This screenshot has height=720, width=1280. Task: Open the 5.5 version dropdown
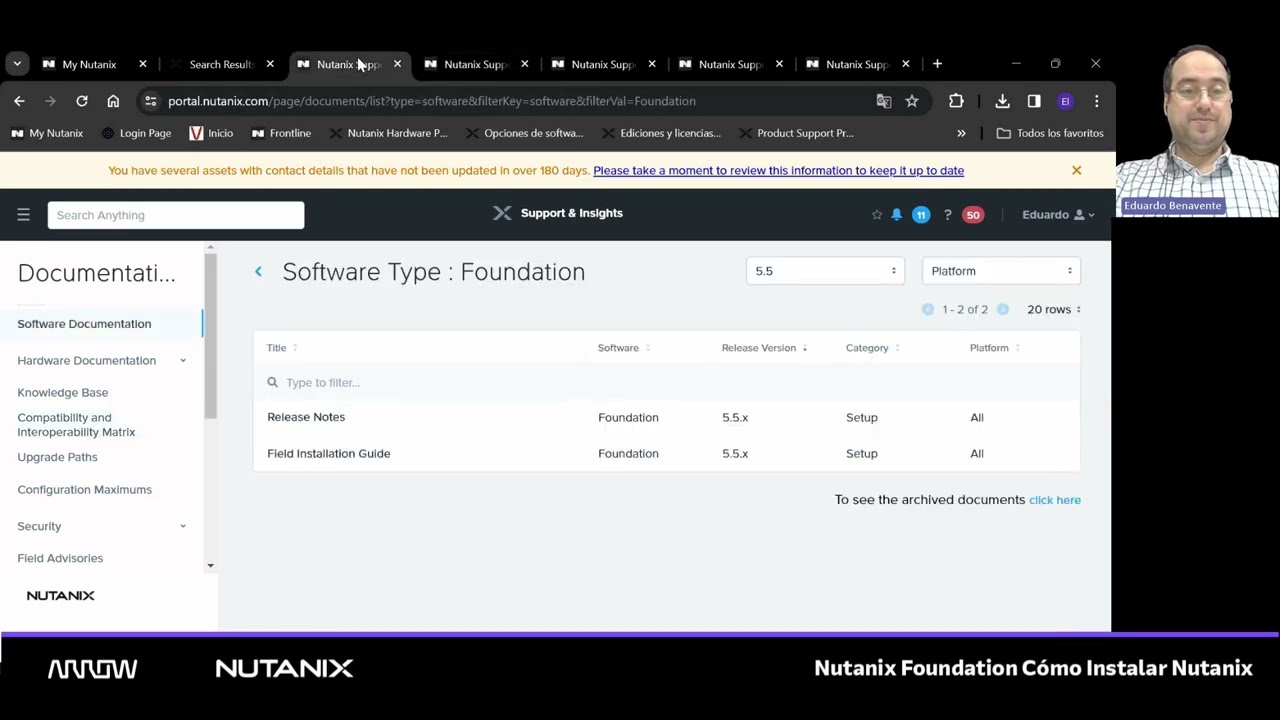[x=825, y=271]
